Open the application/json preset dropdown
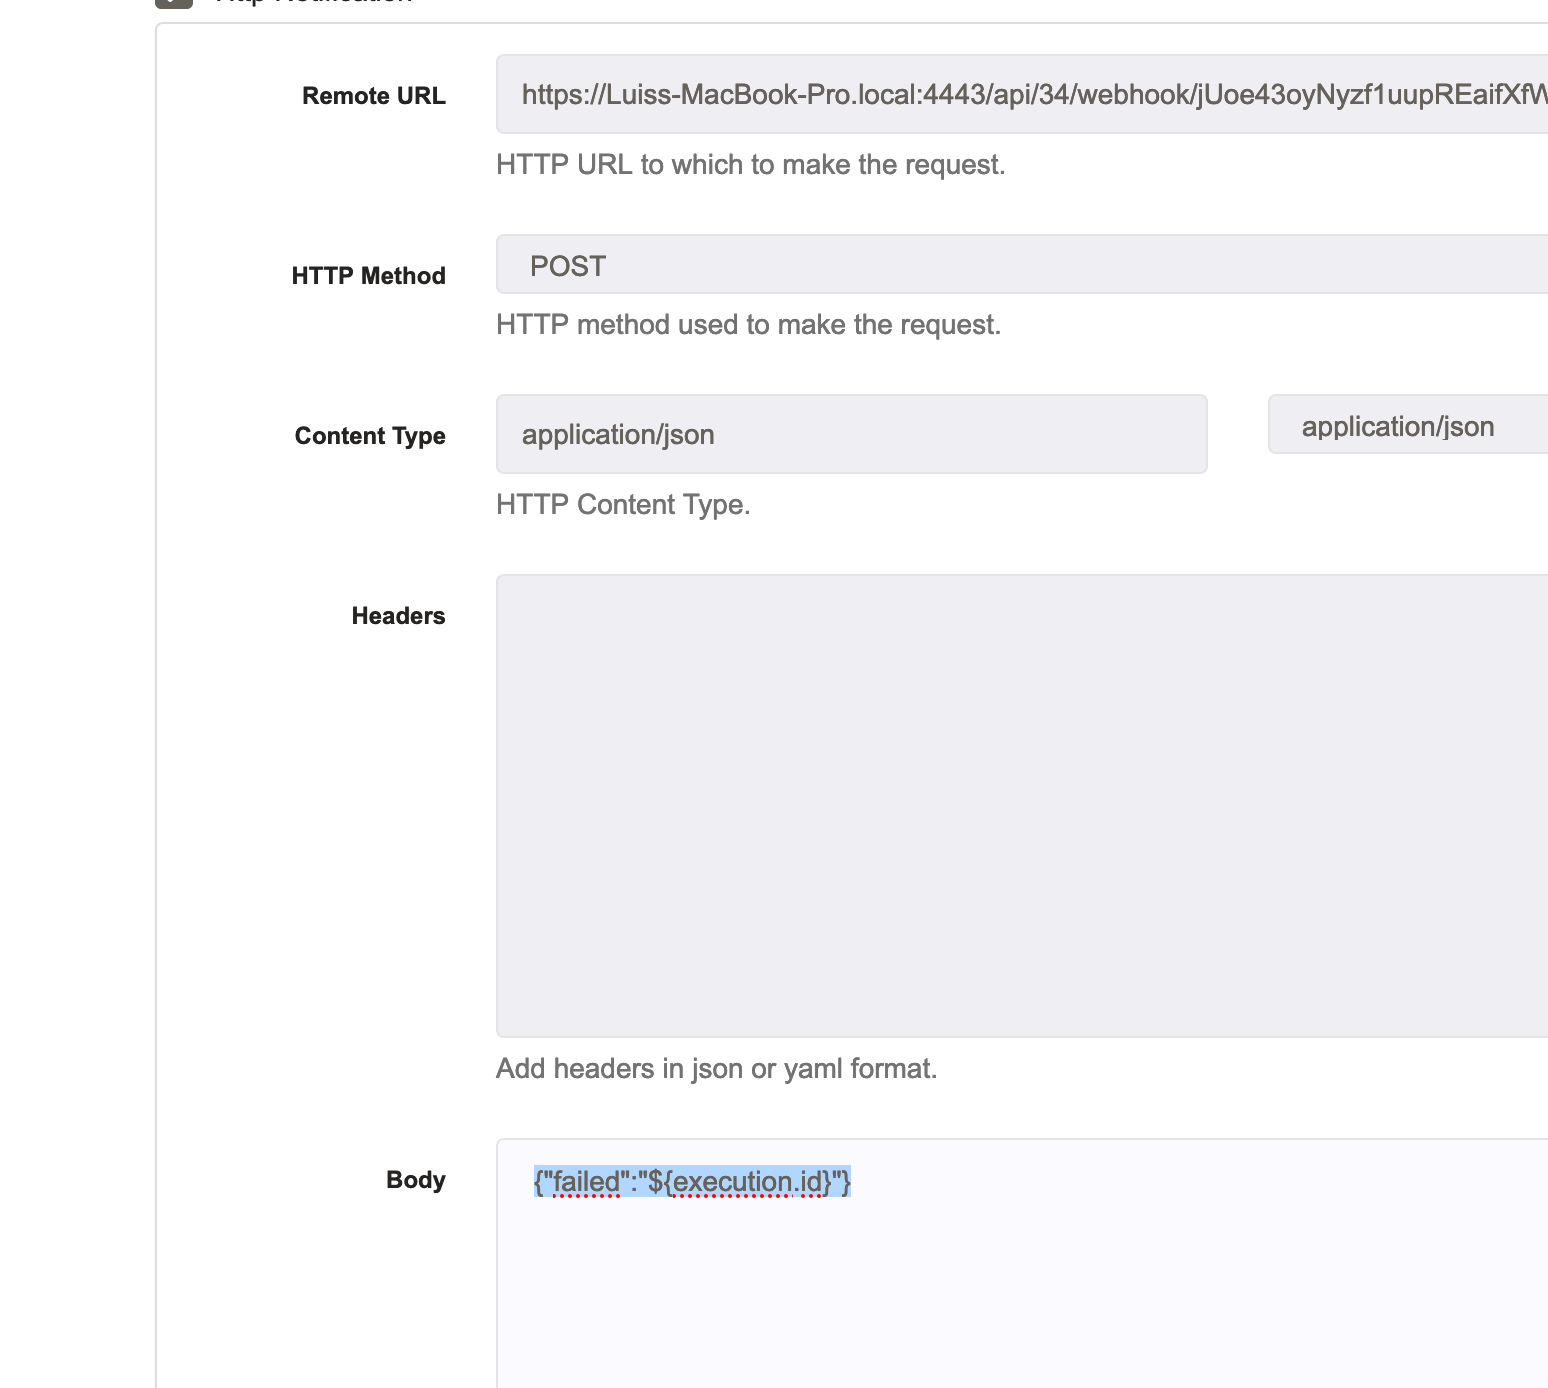This screenshot has height=1388, width=1548. (1408, 424)
